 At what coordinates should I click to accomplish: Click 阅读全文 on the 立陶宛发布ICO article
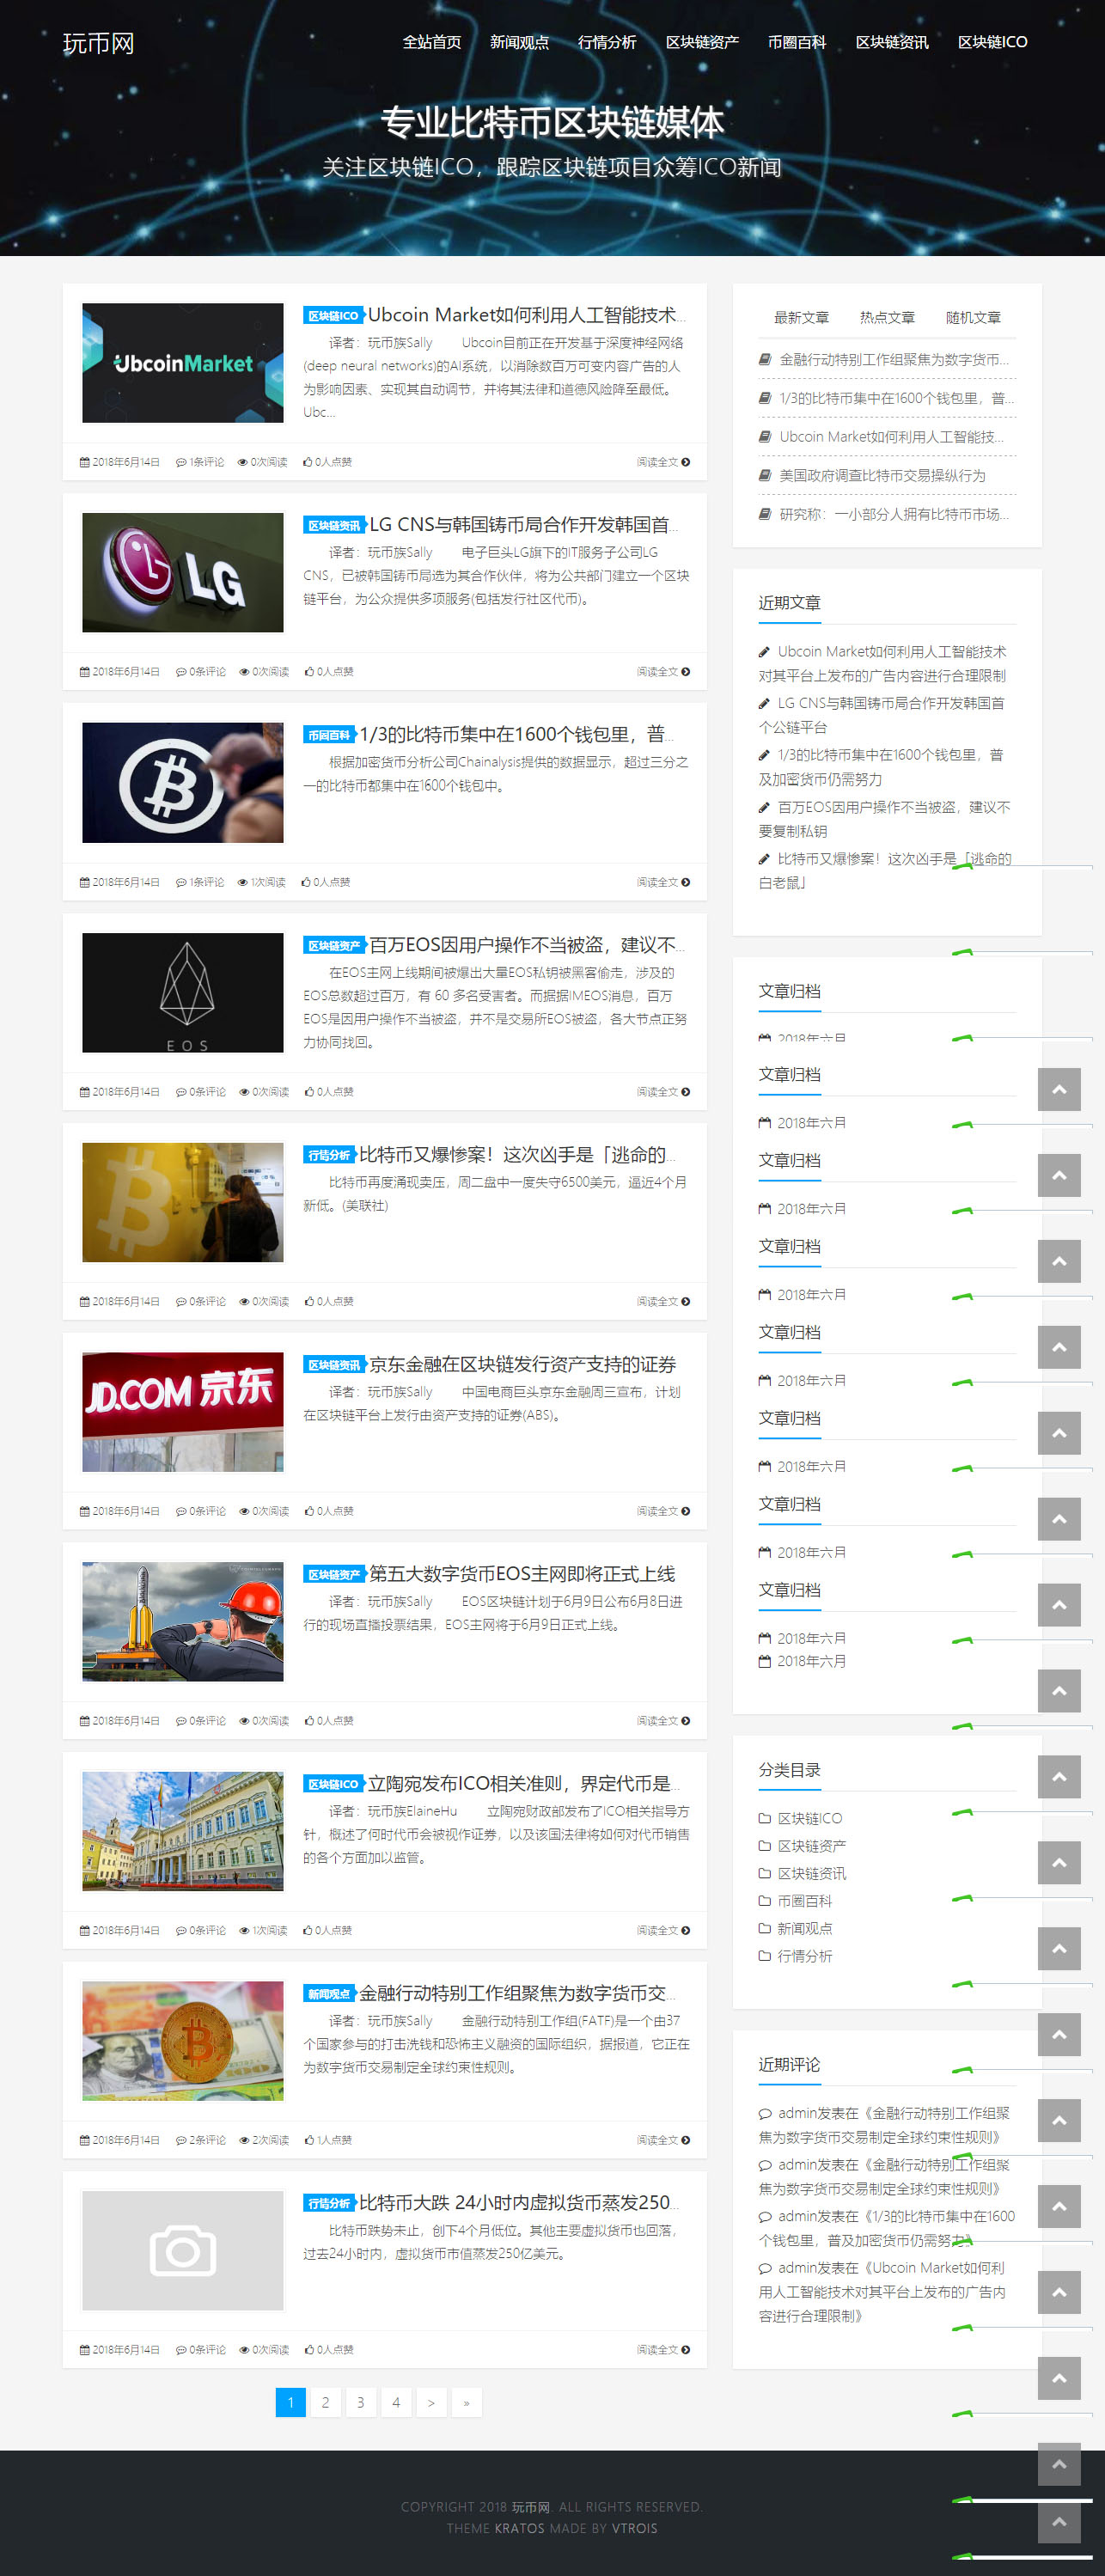tap(663, 1930)
